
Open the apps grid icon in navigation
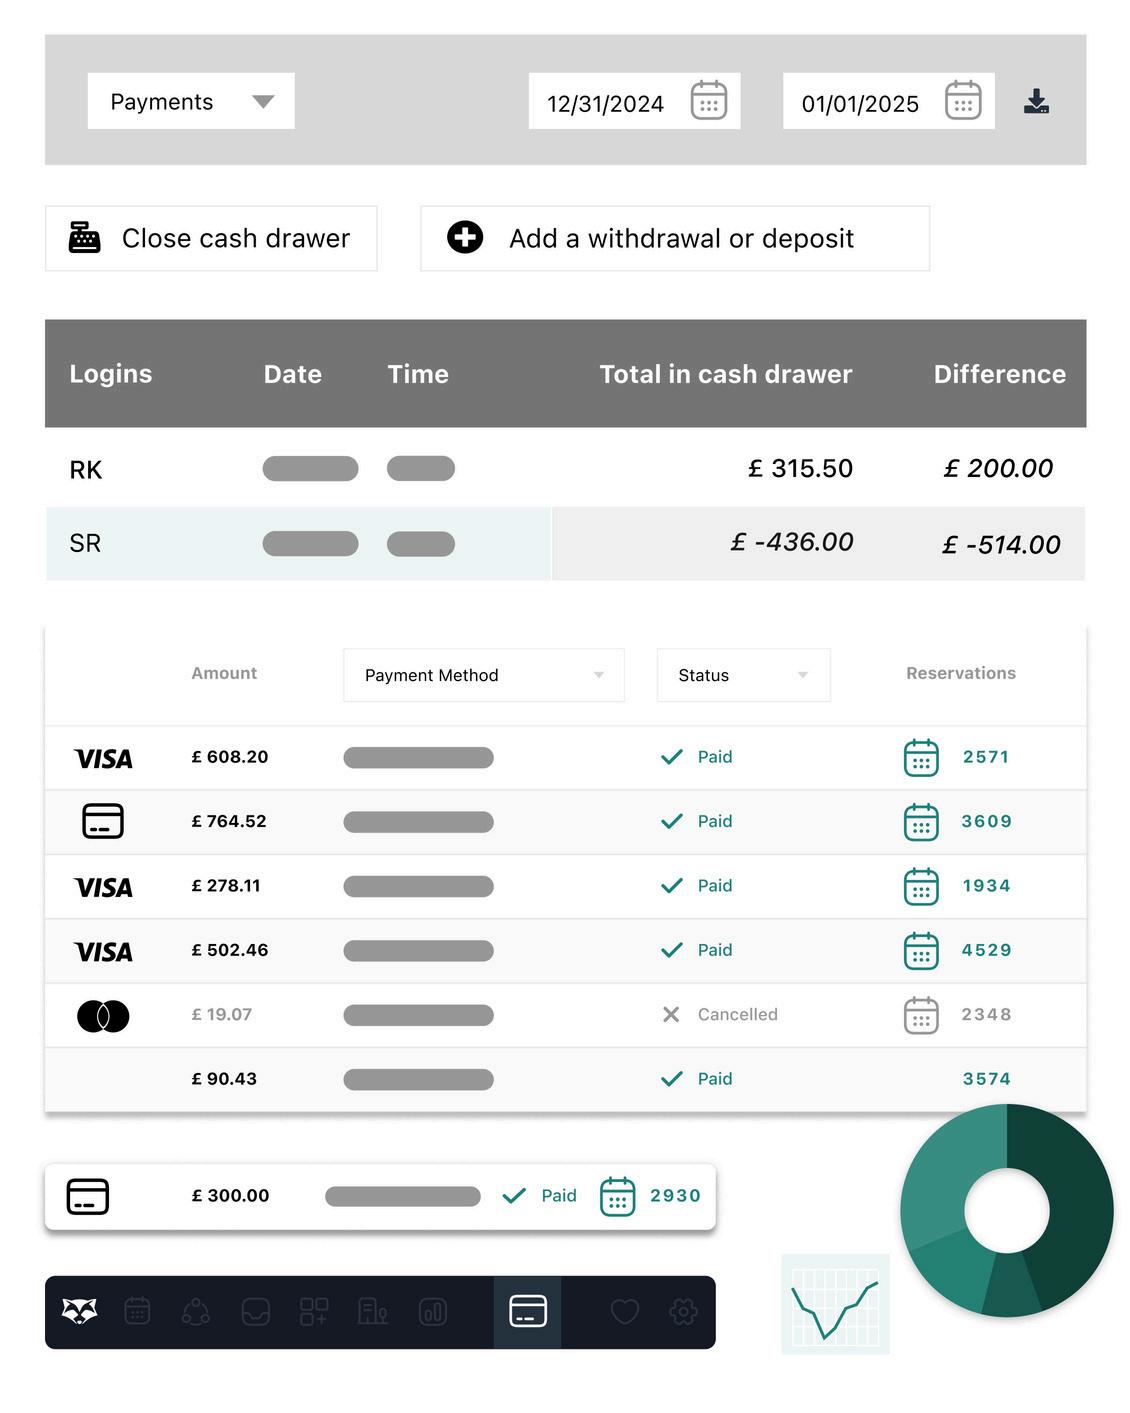pyautogui.click(x=314, y=1311)
